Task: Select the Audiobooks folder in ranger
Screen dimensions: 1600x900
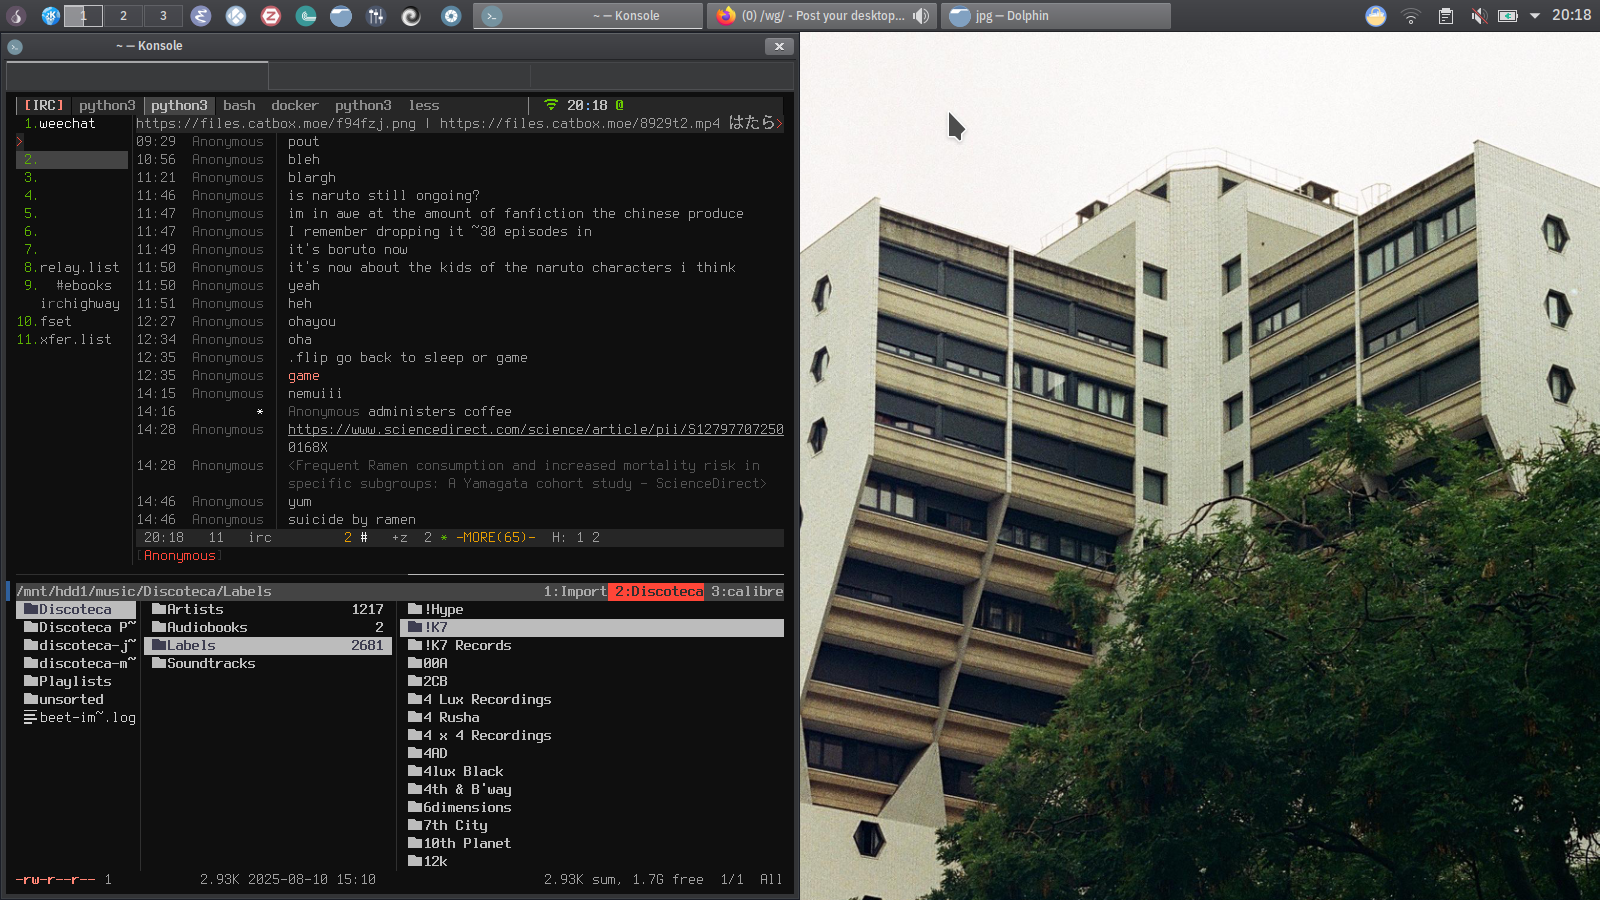Action: (x=268, y=627)
